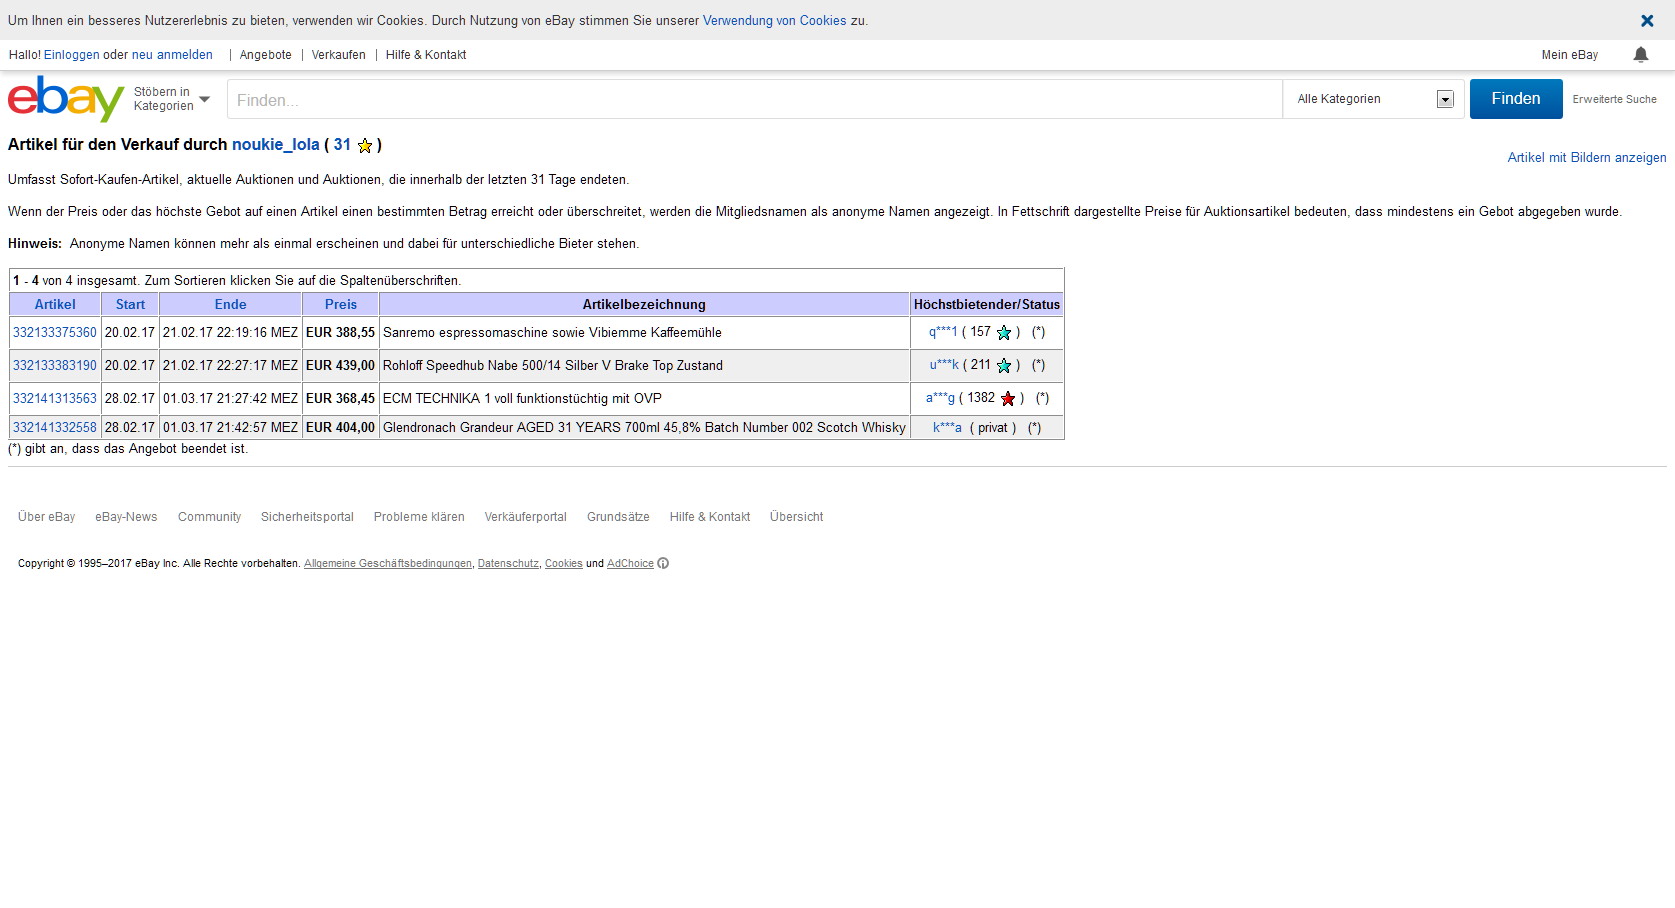Open Hilfe & Kontakt footer link
The height and width of the screenshot is (908, 1675).
pos(710,517)
